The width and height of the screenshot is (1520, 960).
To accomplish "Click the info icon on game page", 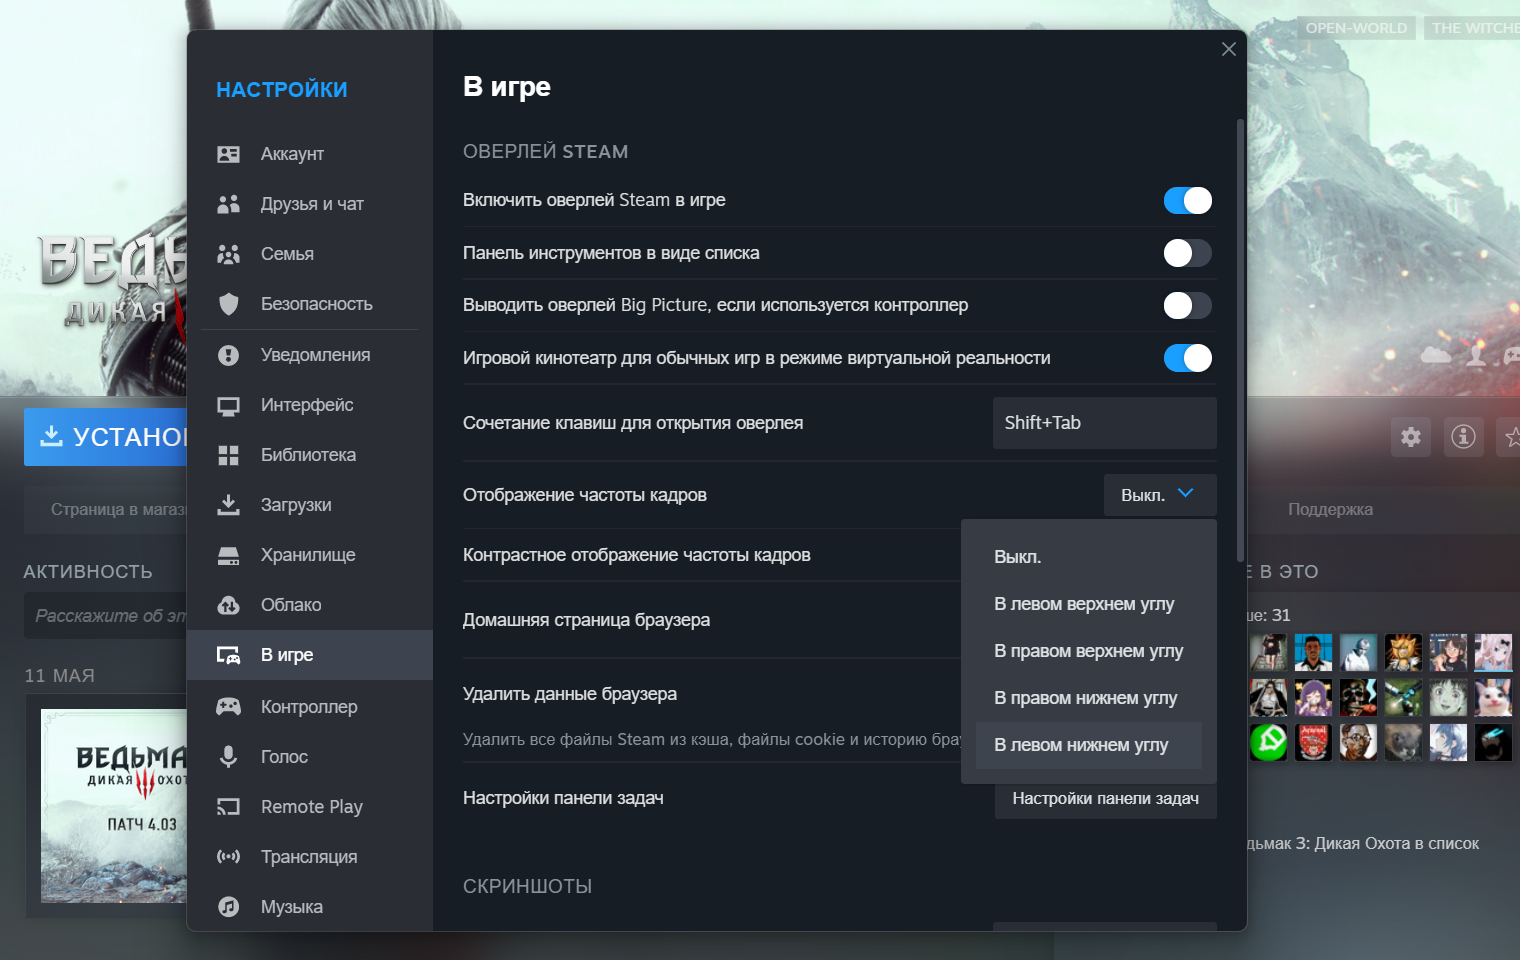I will click(x=1463, y=437).
